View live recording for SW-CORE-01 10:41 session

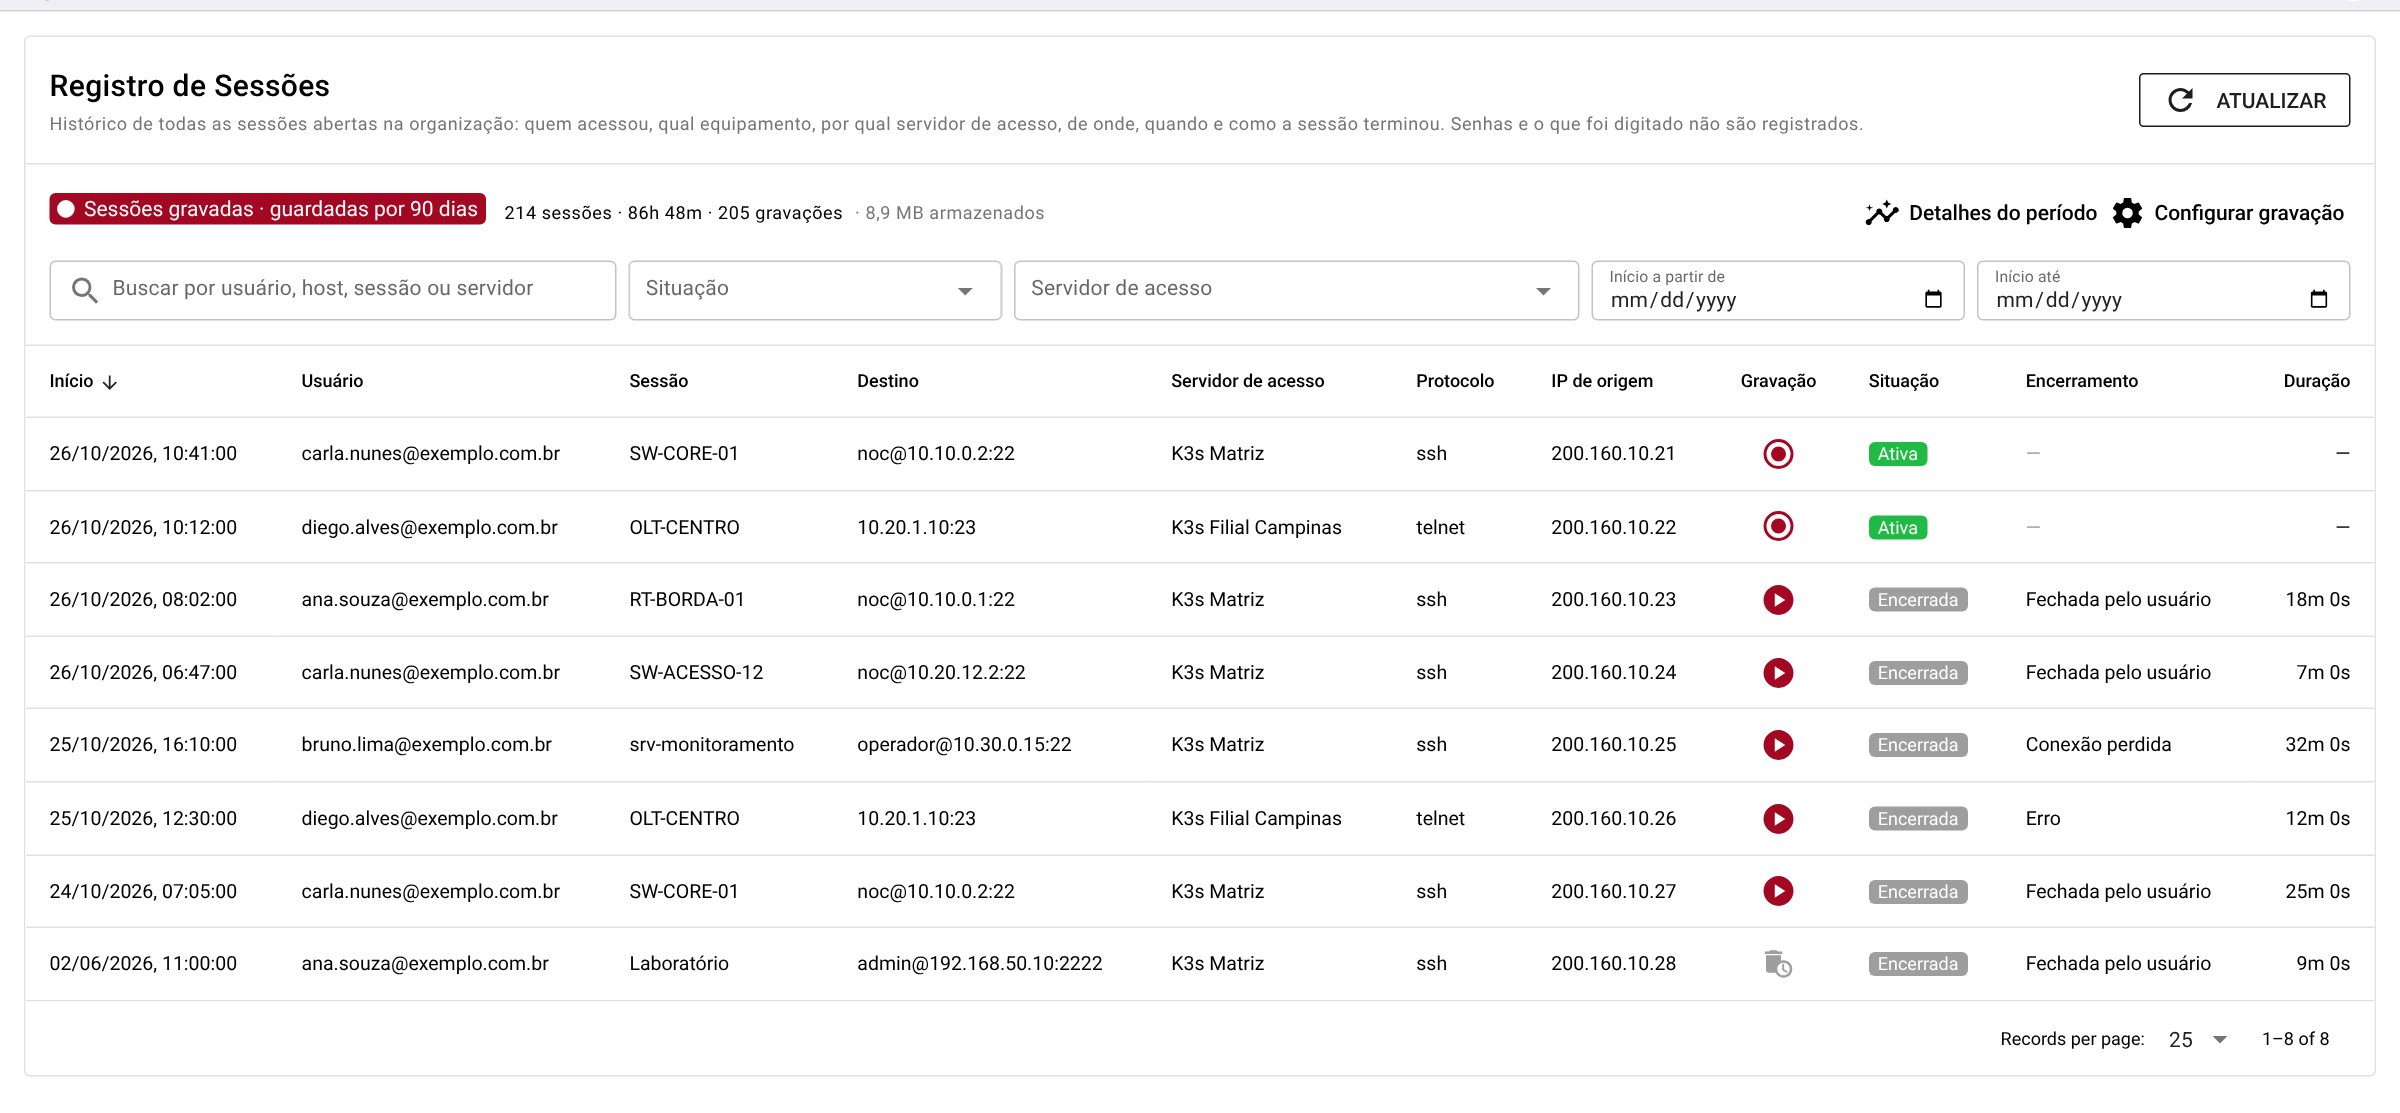1778,454
